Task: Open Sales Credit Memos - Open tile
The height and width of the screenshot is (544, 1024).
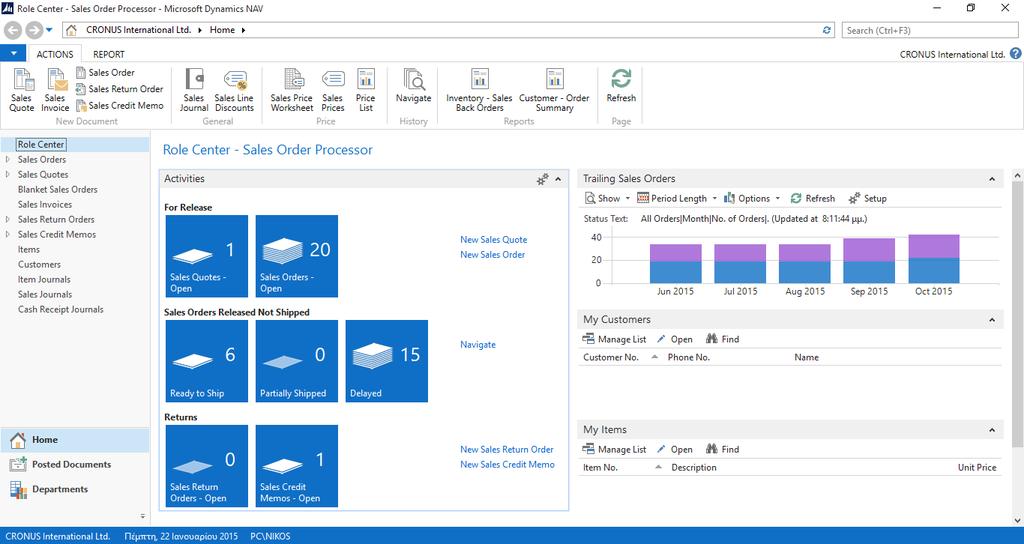Action: 296,466
